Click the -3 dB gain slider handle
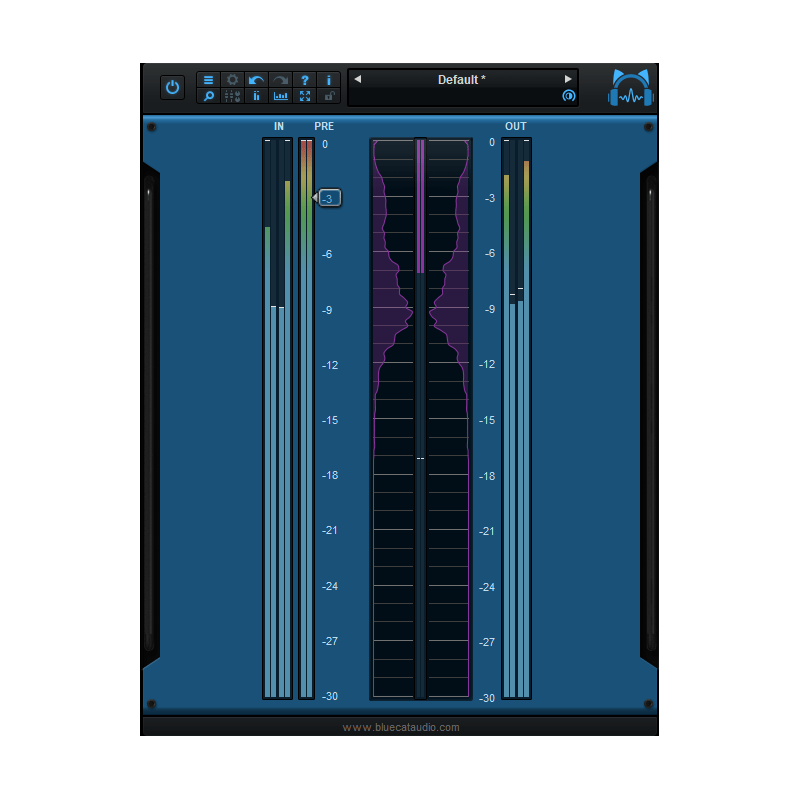Viewport: 800px width, 800px height. point(328,198)
